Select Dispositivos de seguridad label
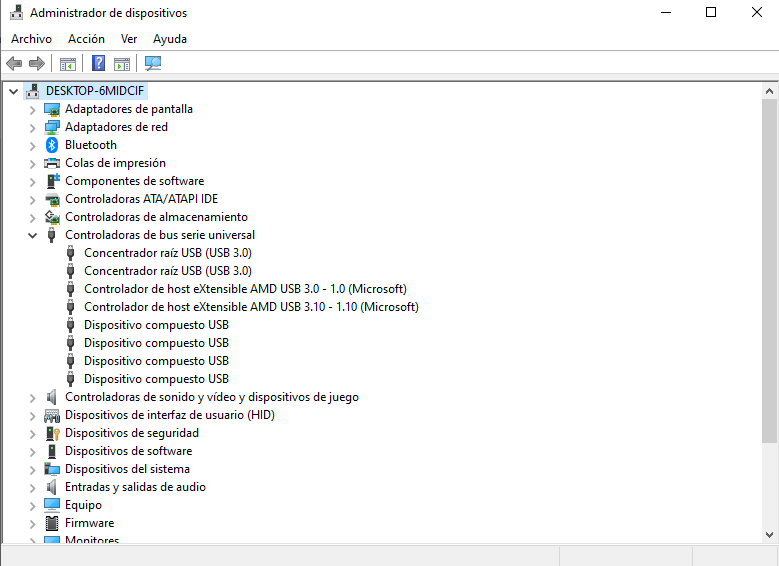The image size is (779, 566). pos(132,433)
